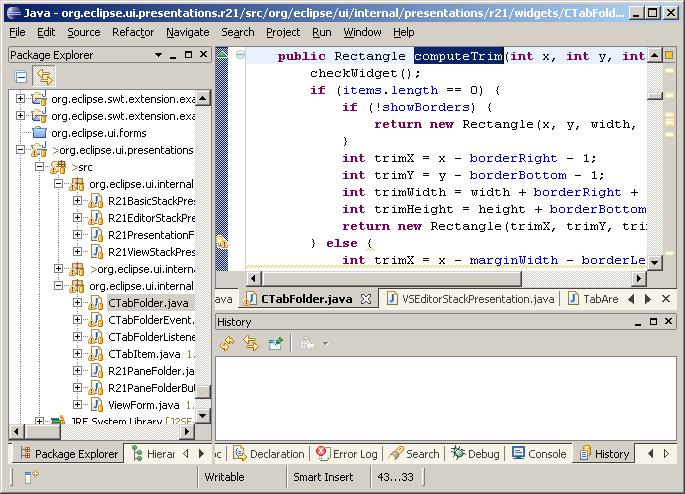
Task: Click the fast view bar icon in status bar
Action: tap(31, 477)
